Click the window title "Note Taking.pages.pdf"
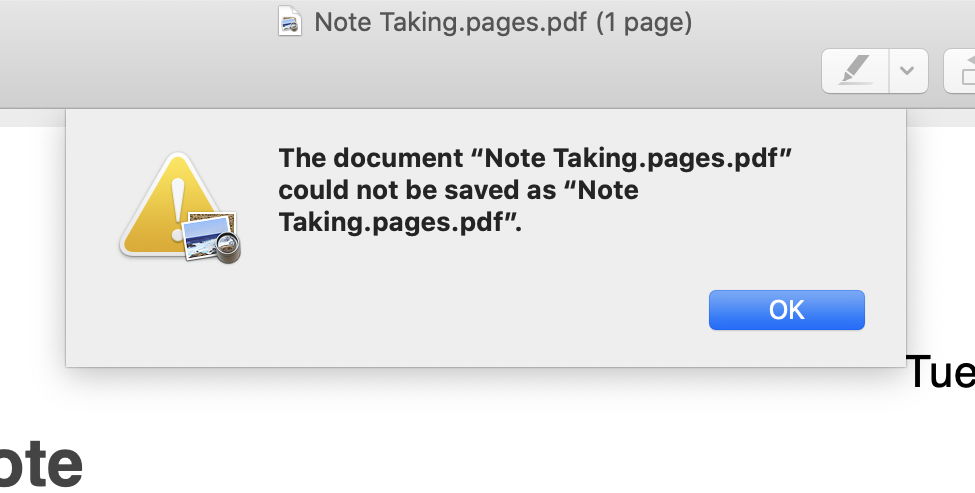The image size is (975, 493). point(450,22)
